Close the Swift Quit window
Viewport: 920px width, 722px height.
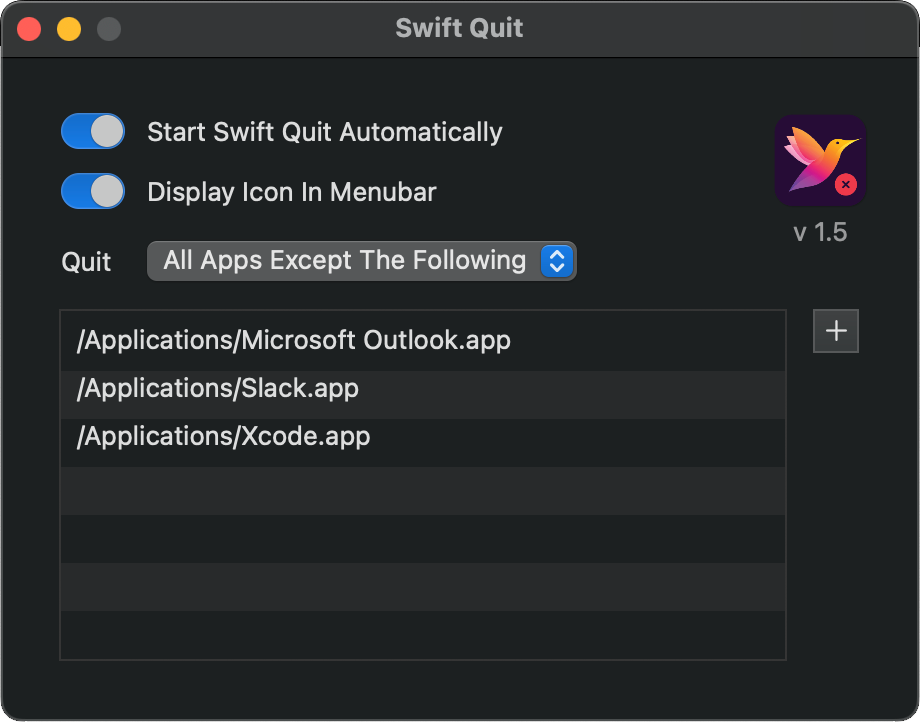click(29, 29)
